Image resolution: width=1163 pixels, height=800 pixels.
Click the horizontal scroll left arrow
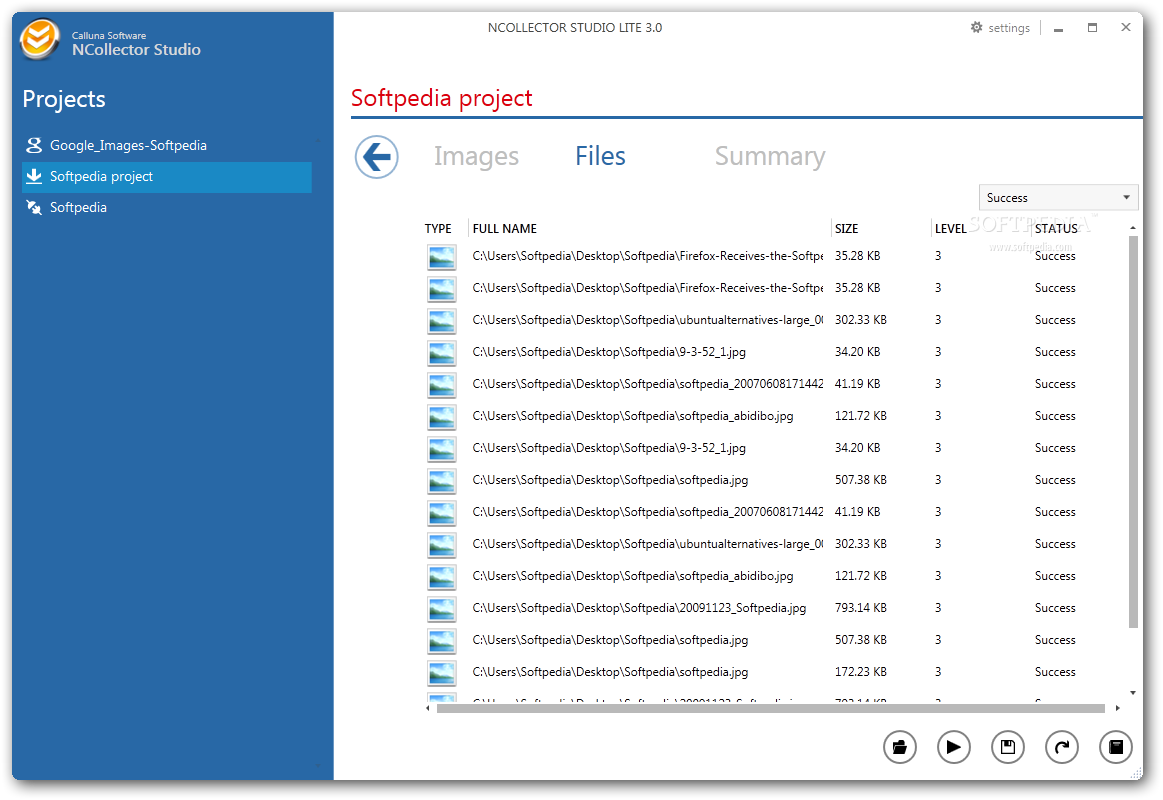428,708
